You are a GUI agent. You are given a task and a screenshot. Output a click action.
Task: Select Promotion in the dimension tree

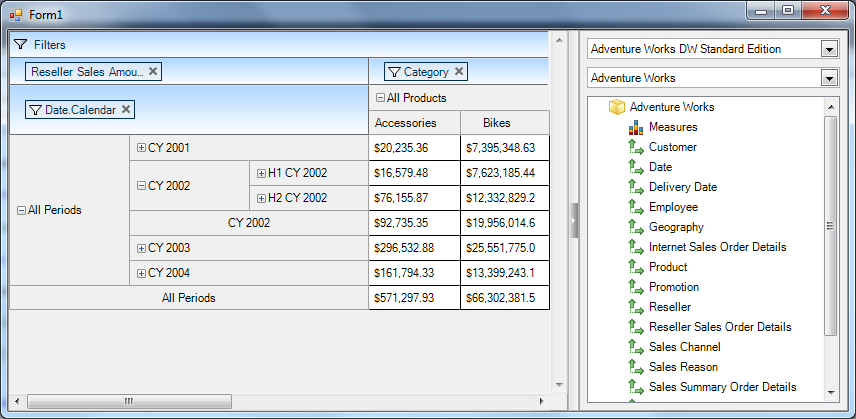tap(673, 287)
